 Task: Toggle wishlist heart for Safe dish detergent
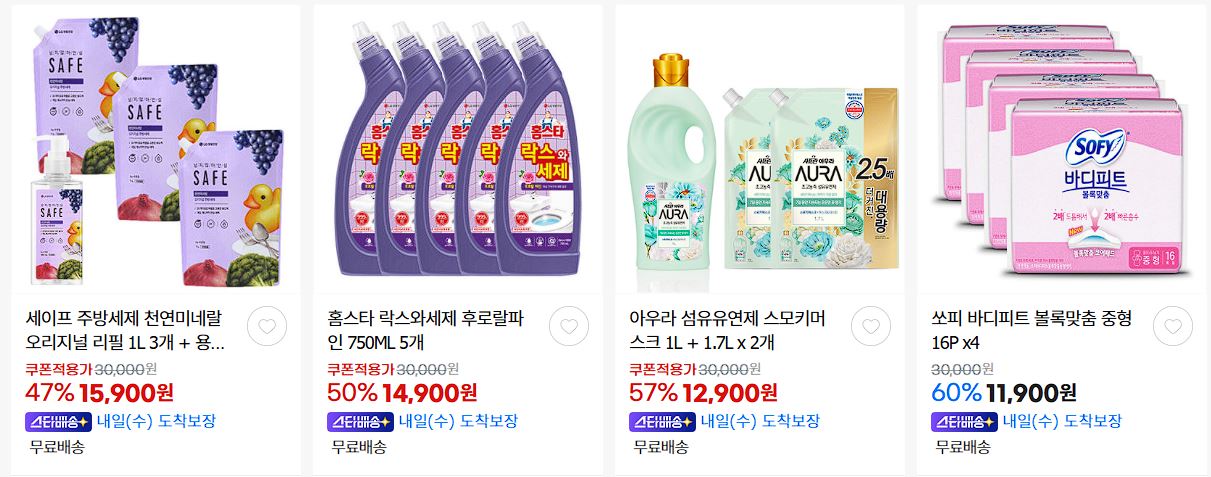266,326
